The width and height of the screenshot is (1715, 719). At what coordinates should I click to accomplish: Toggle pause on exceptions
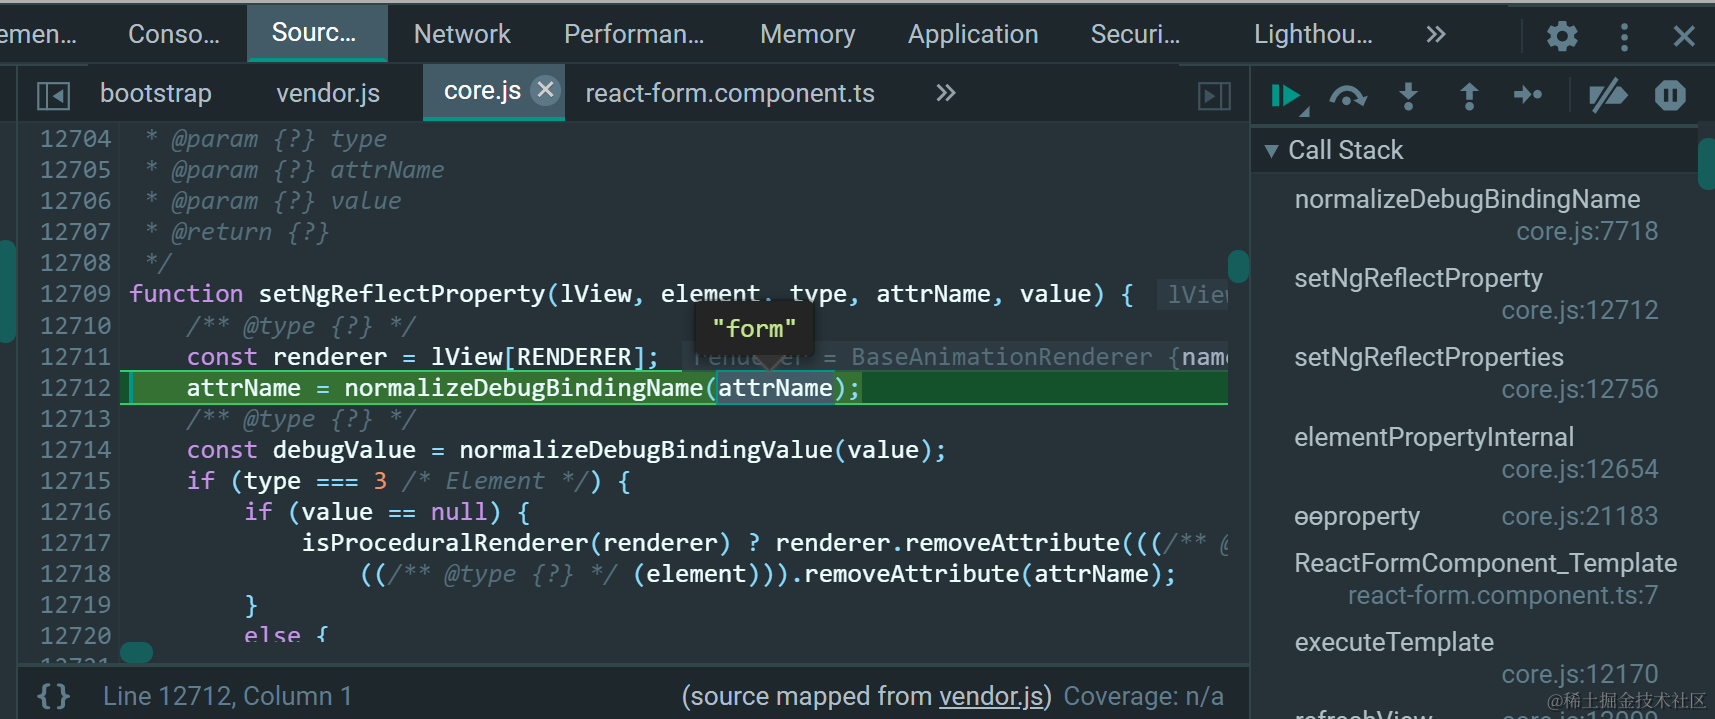pos(1670,96)
